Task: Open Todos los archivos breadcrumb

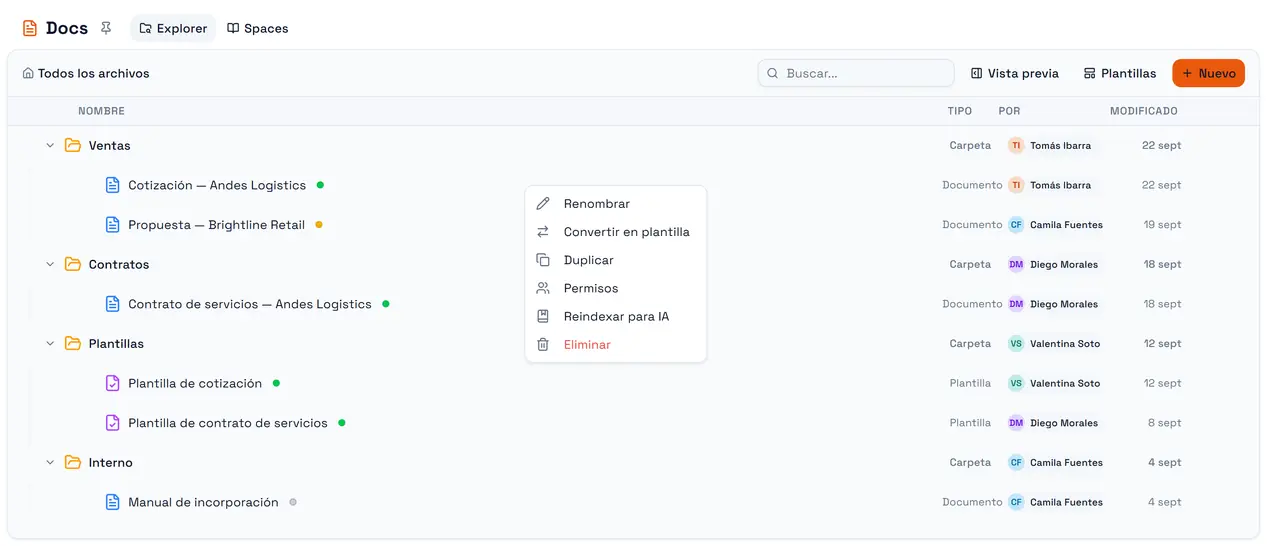Action: (93, 73)
